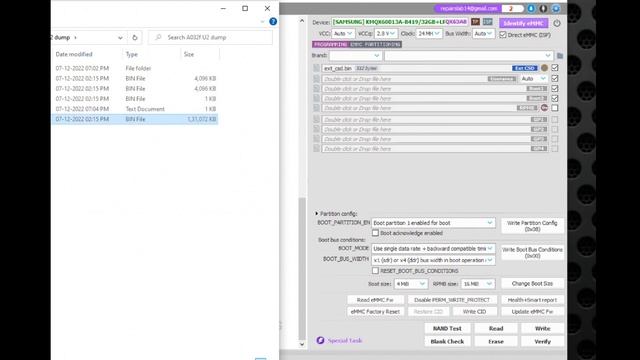This screenshot has height=360, width=640.
Task: Expand the Partition config section arrow
Action: [x=316, y=213]
